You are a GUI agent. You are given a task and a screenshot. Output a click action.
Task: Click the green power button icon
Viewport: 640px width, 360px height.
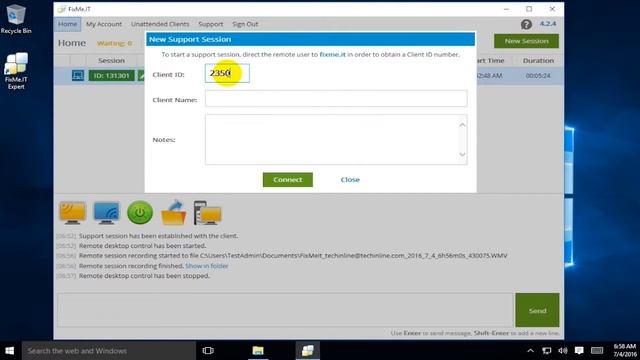140,212
